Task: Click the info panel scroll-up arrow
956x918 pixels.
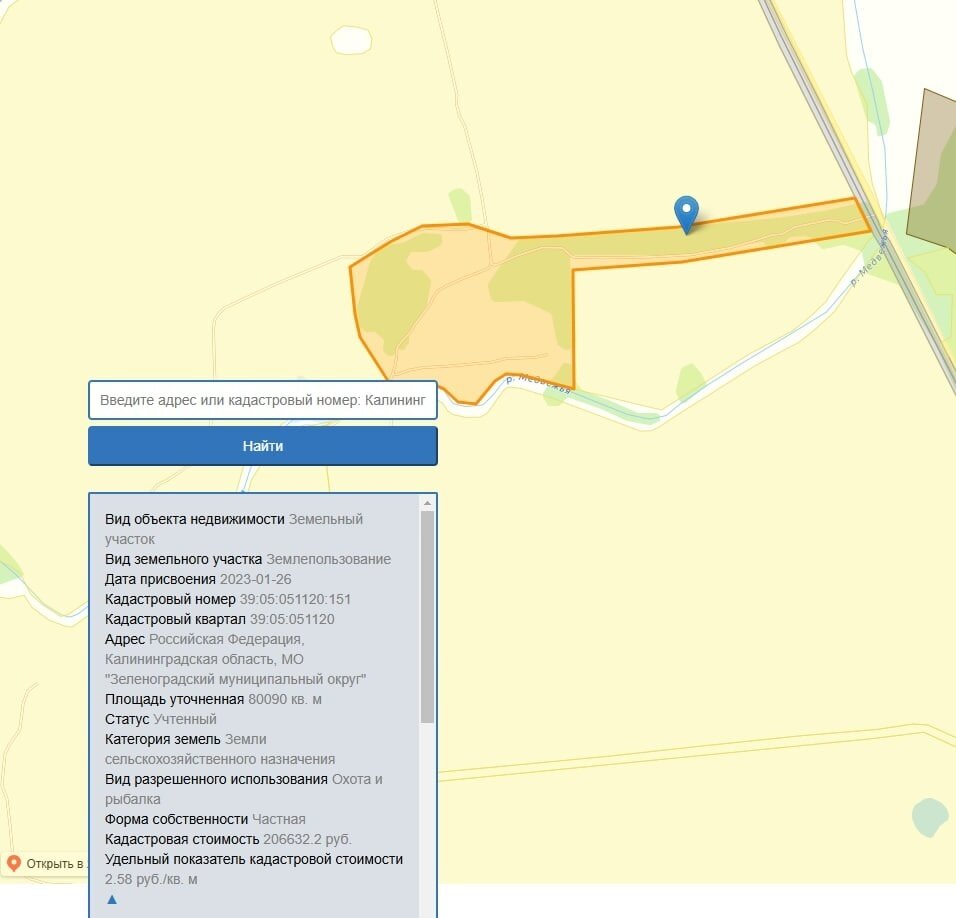Action: [x=427, y=503]
